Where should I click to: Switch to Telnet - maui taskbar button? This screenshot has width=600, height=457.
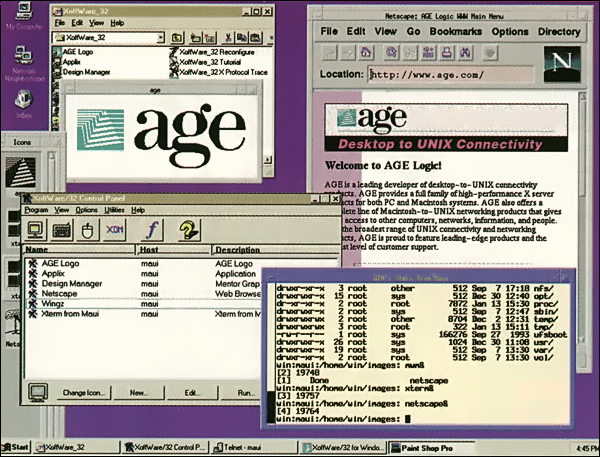(x=254, y=447)
